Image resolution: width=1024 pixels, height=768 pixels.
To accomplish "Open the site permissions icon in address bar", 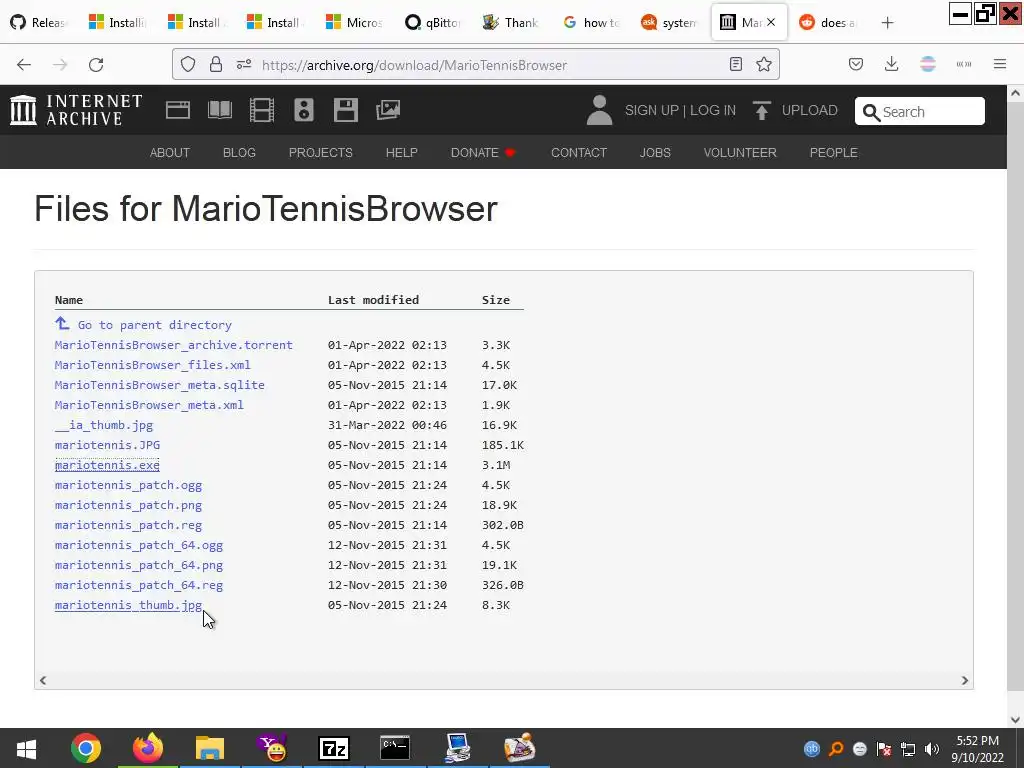I will (244, 64).
